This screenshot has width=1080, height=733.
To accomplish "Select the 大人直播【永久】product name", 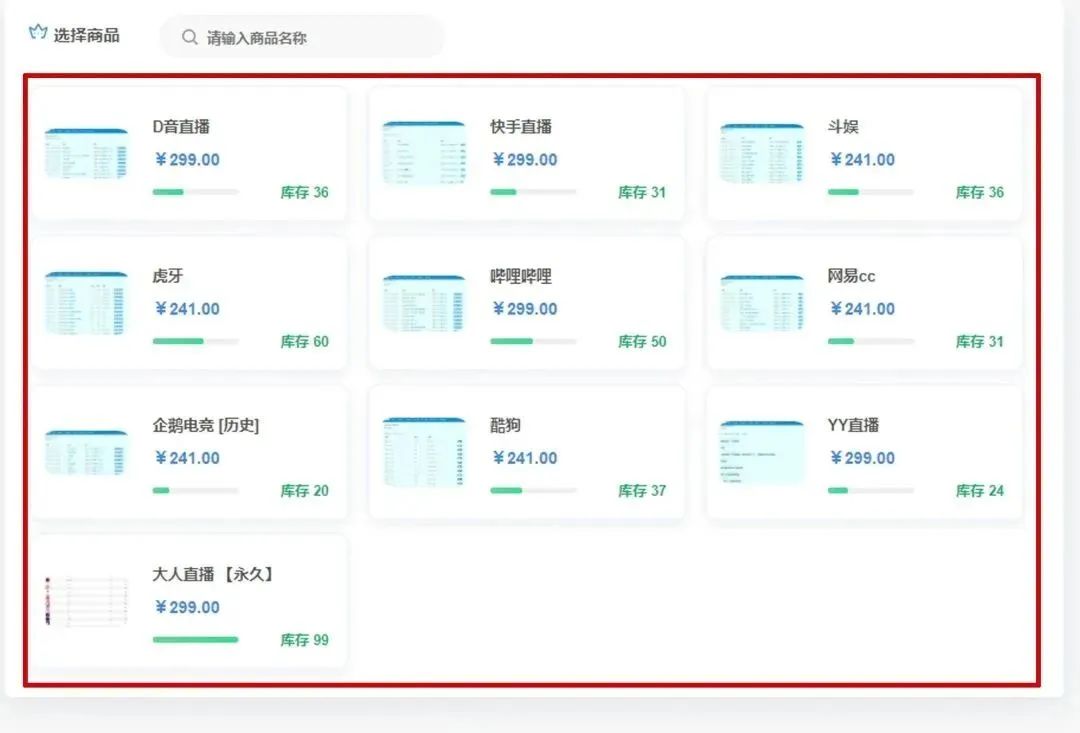I will (x=212, y=574).
